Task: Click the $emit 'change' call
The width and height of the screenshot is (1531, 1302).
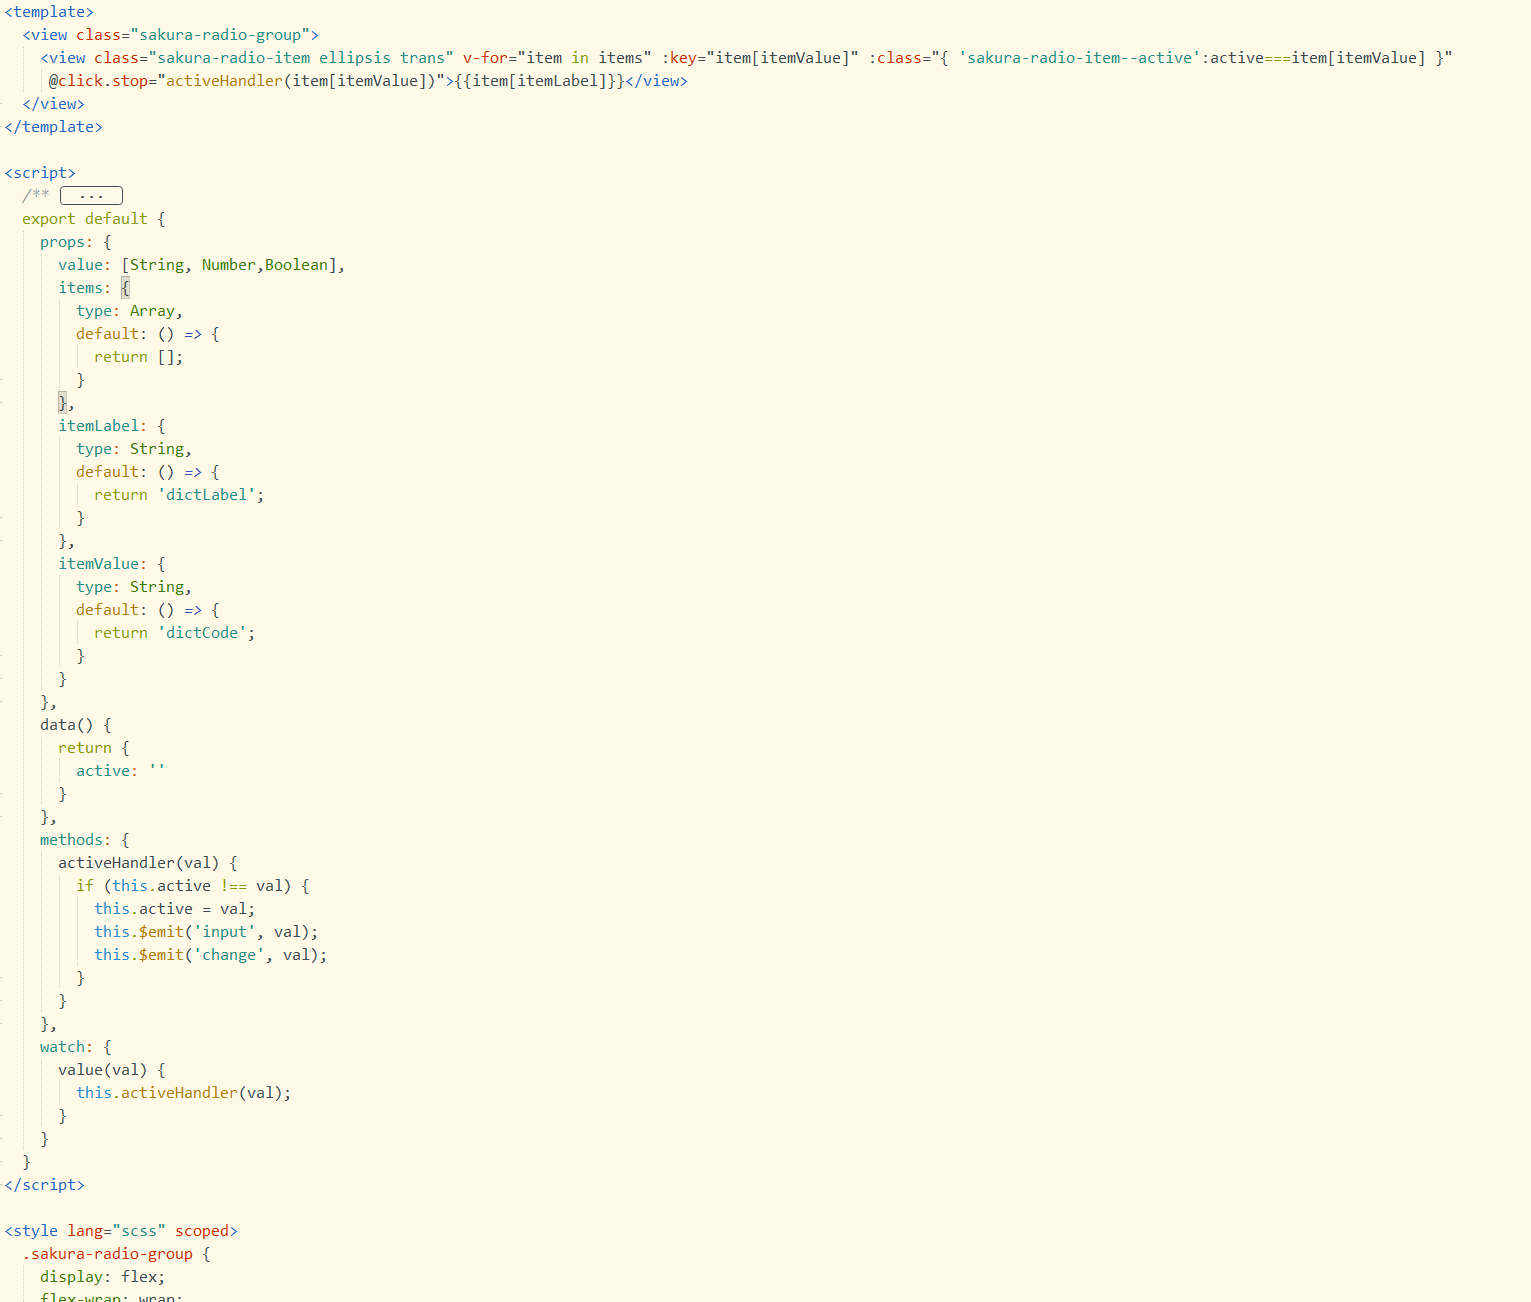Action: click(x=210, y=955)
